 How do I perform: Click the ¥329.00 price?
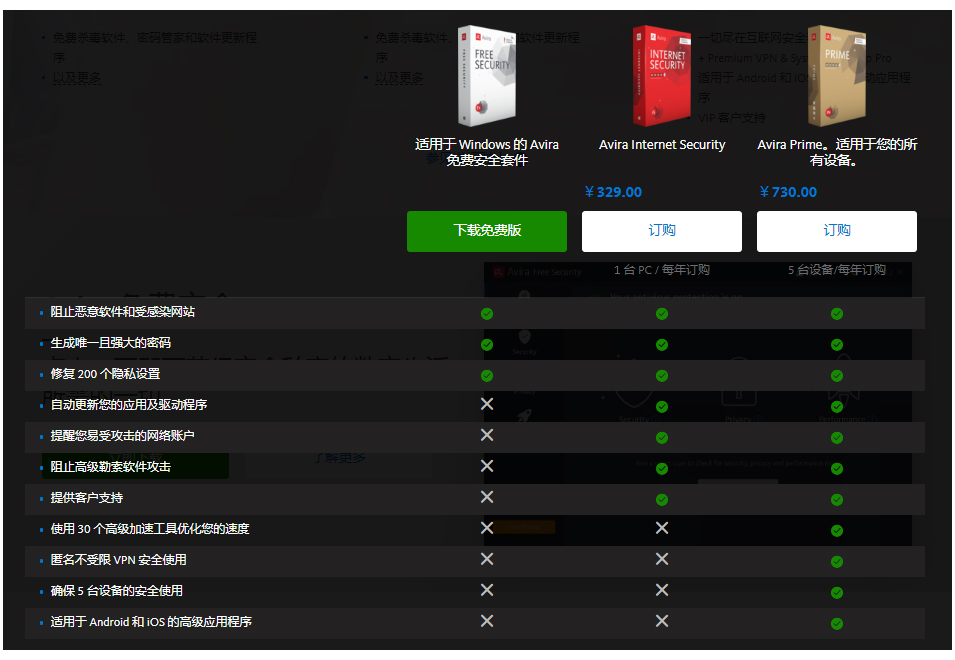pos(613,192)
